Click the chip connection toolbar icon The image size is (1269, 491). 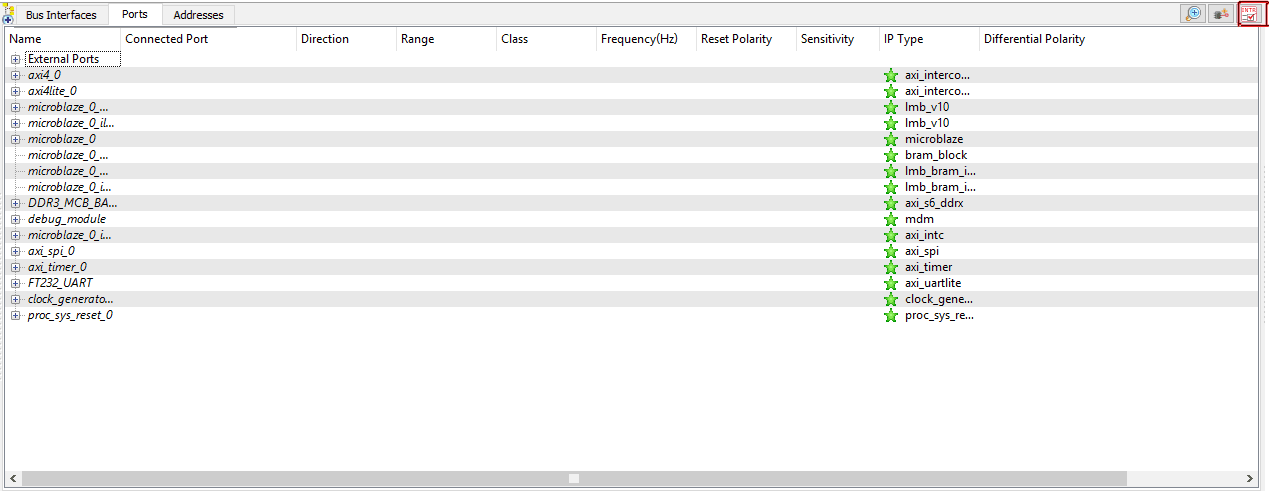click(x=1220, y=14)
